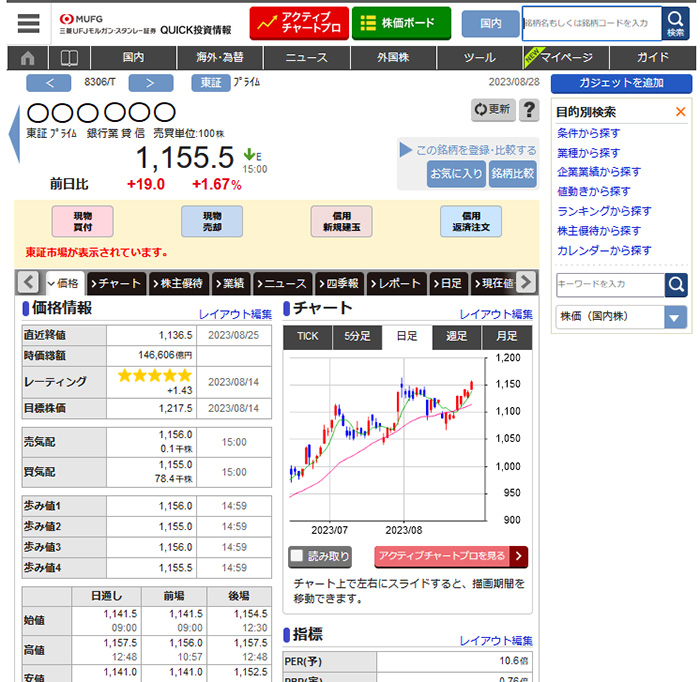Click the 東証 market badge
Viewport: 700px width, 682px height.
(211, 83)
